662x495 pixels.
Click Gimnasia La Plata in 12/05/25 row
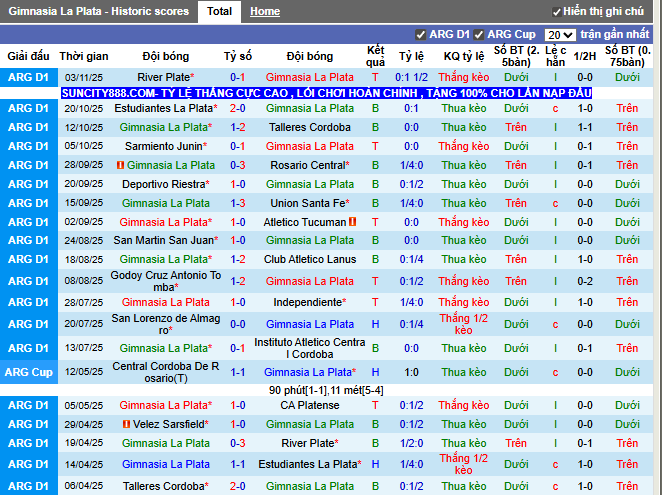309,372
